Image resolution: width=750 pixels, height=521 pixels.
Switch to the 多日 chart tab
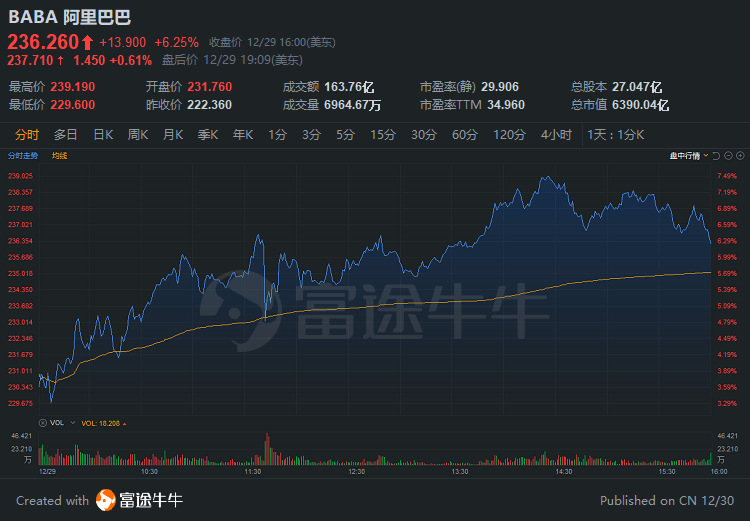coord(66,135)
